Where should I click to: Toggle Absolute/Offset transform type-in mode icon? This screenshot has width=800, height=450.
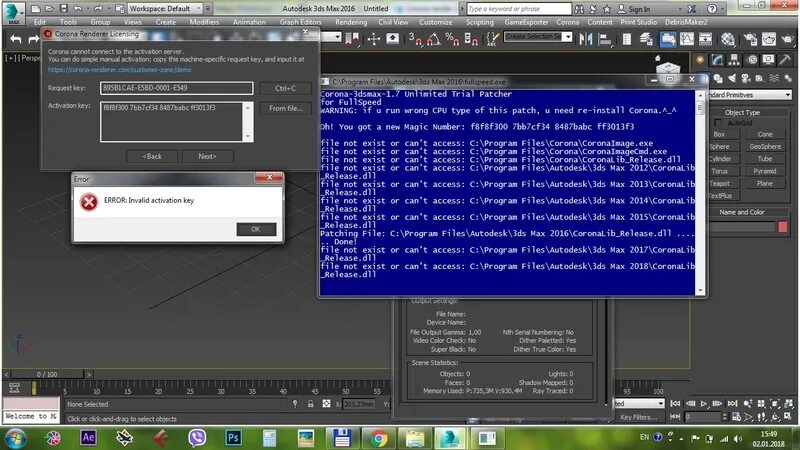[327, 404]
